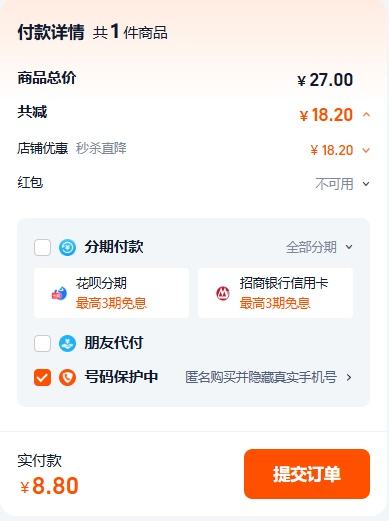
Task: Click the 秒杀直降 promotion label
Action: pos(101,148)
